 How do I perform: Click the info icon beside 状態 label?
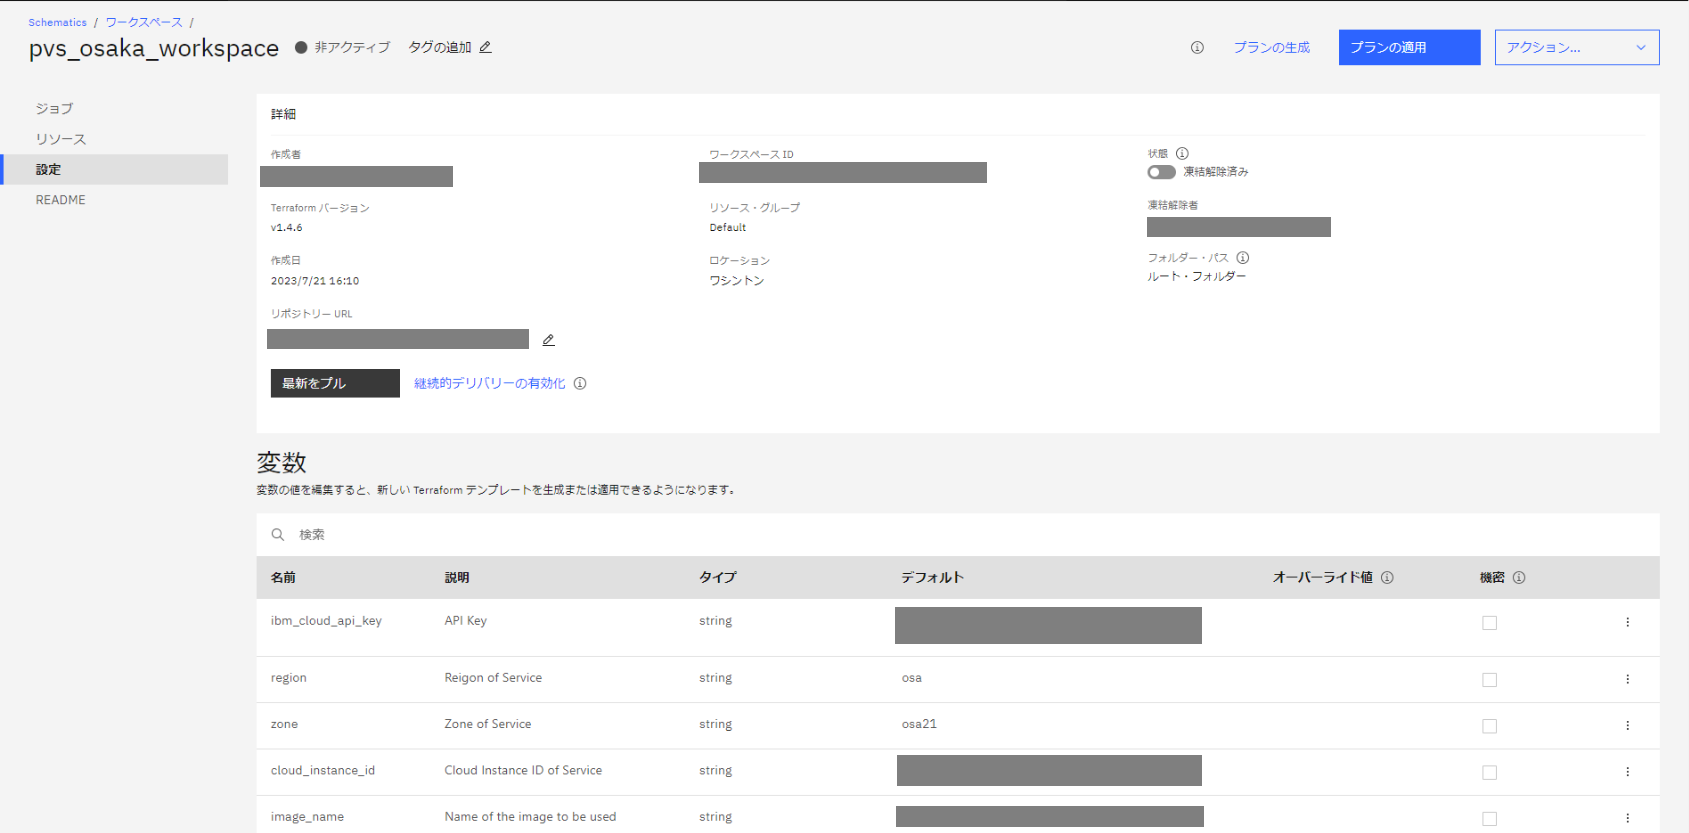[x=1182, y=153]
